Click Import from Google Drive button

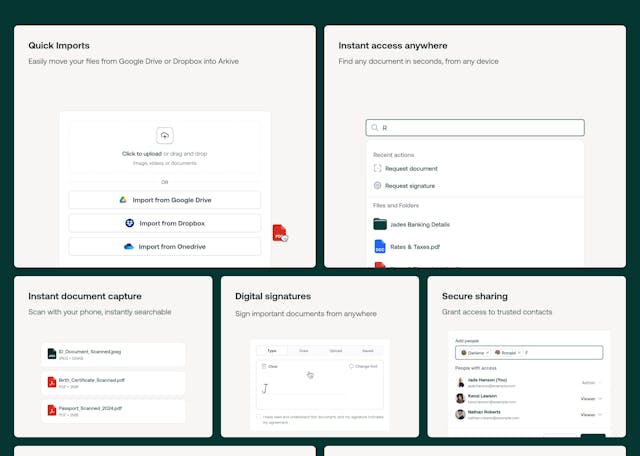(x=164, y=200)
